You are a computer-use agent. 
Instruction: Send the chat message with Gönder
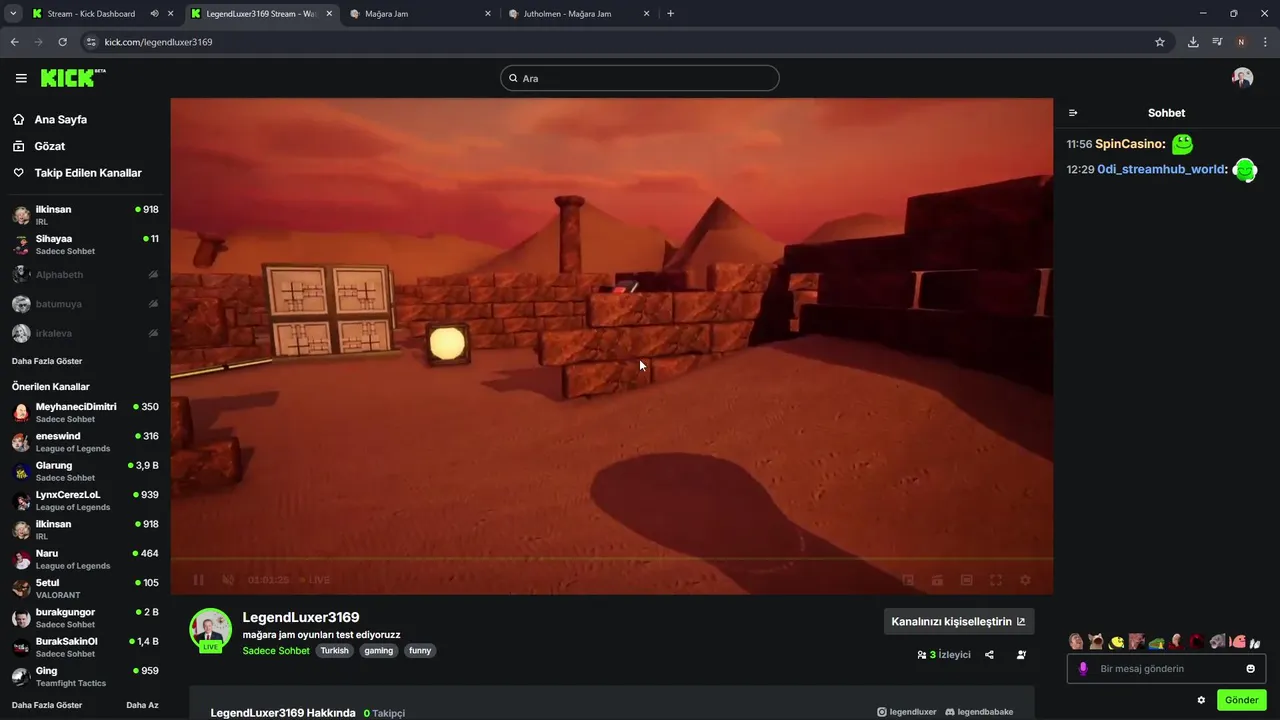(x=1242, y=700)
